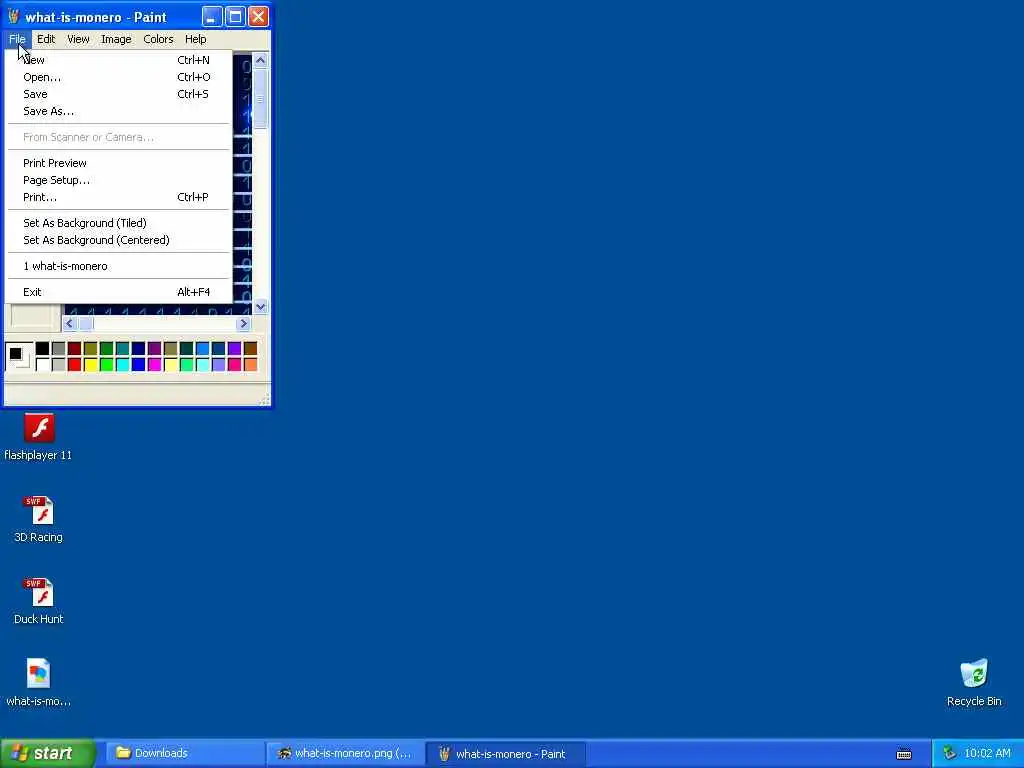The width and height of the screenshot is (1024, 768).
Task: Click the vertical scrollbar thumb
Action: (261, 98)
